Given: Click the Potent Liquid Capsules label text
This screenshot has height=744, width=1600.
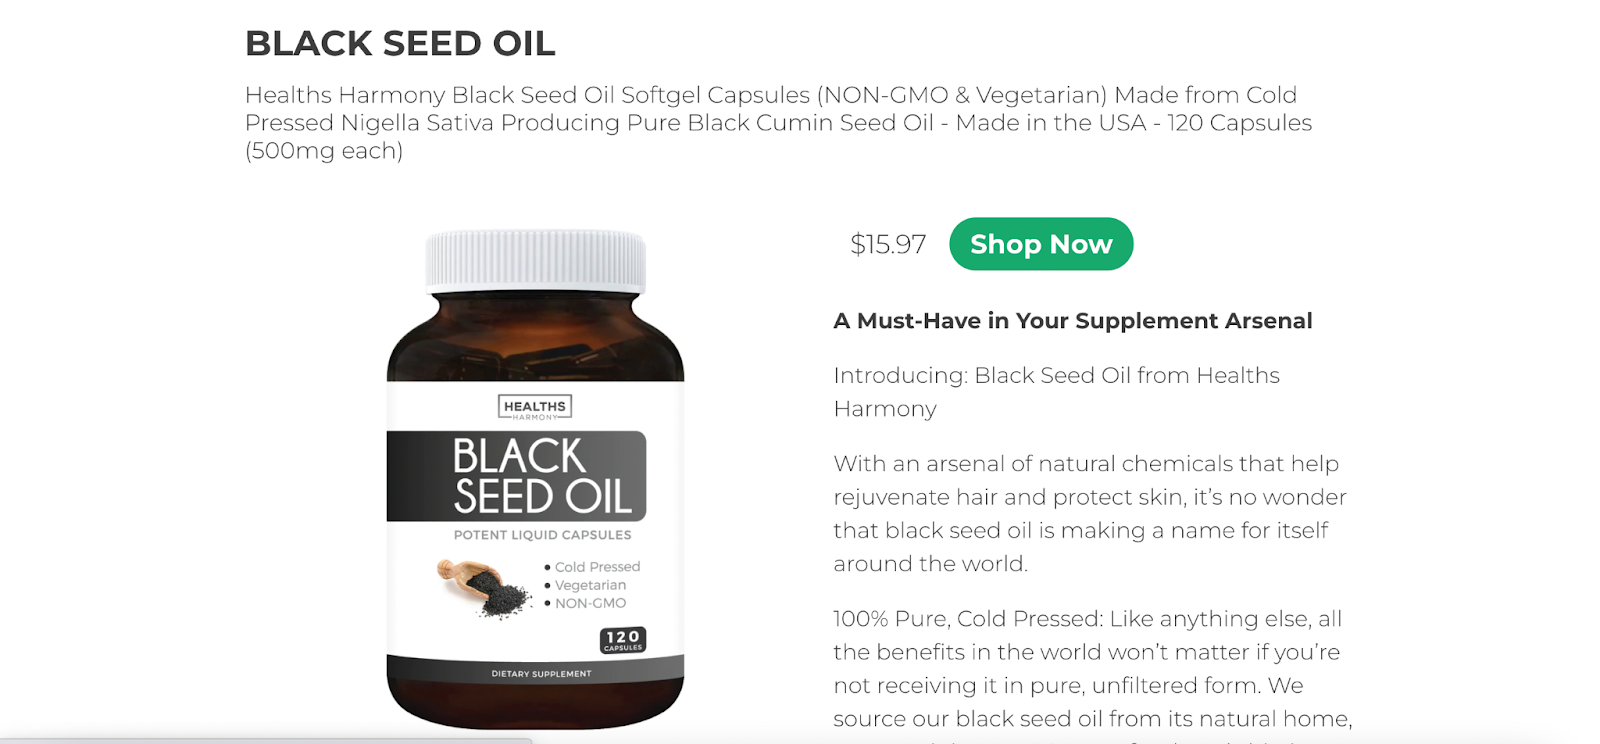Looking at the screenshot, I should [542, 535].
